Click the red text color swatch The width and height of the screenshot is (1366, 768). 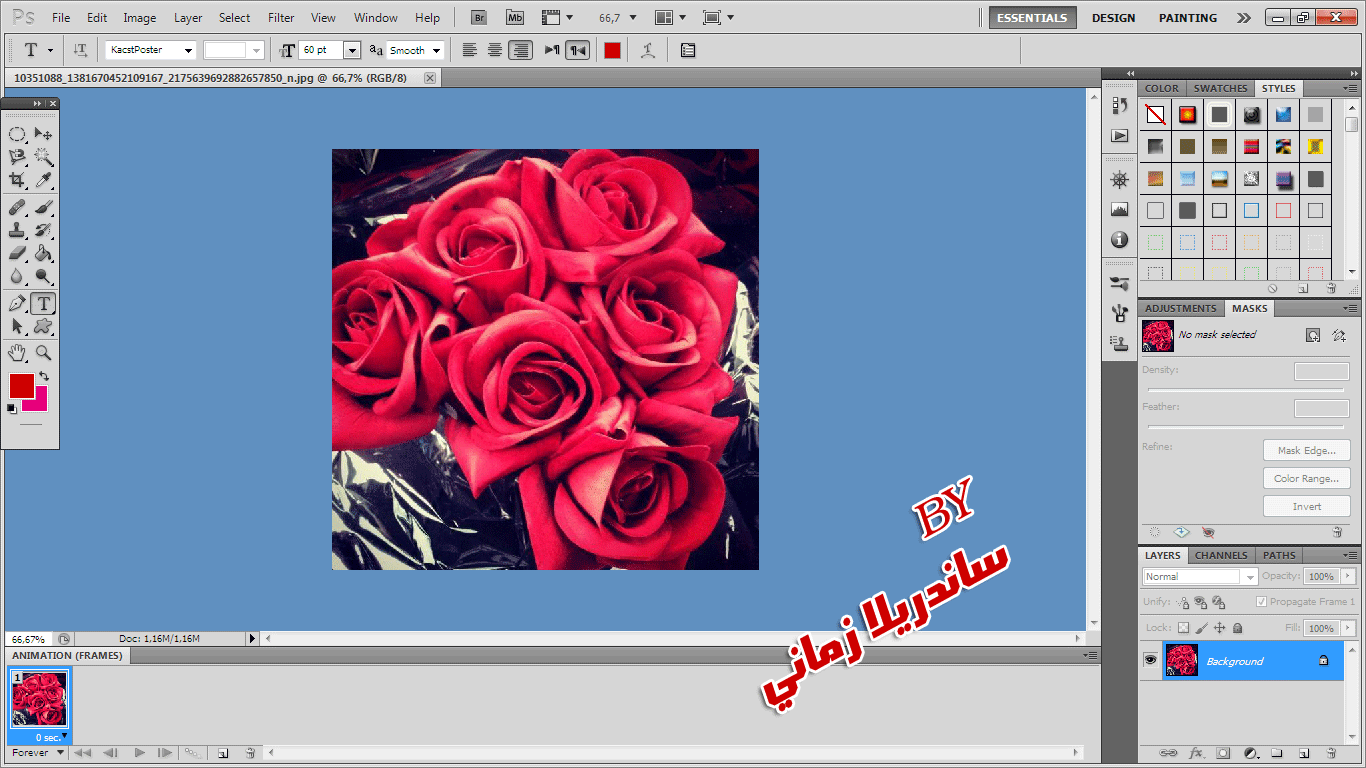pos(612,50)
